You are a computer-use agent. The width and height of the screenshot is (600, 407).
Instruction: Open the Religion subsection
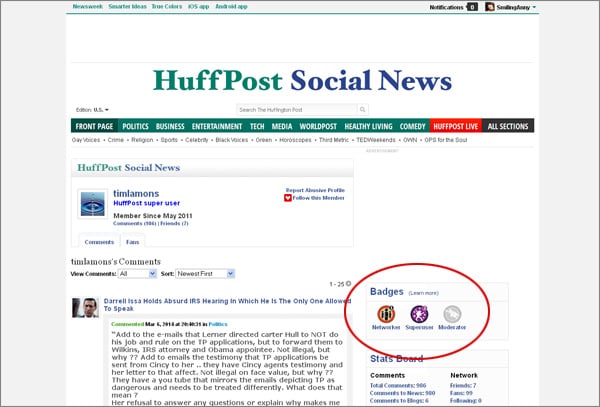[x=142, y=140]
